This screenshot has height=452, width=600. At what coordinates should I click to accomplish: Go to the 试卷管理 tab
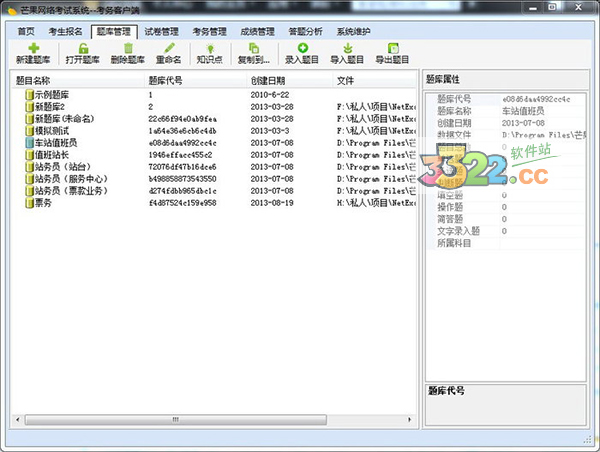pyautogui.click(x=161, y=31)
